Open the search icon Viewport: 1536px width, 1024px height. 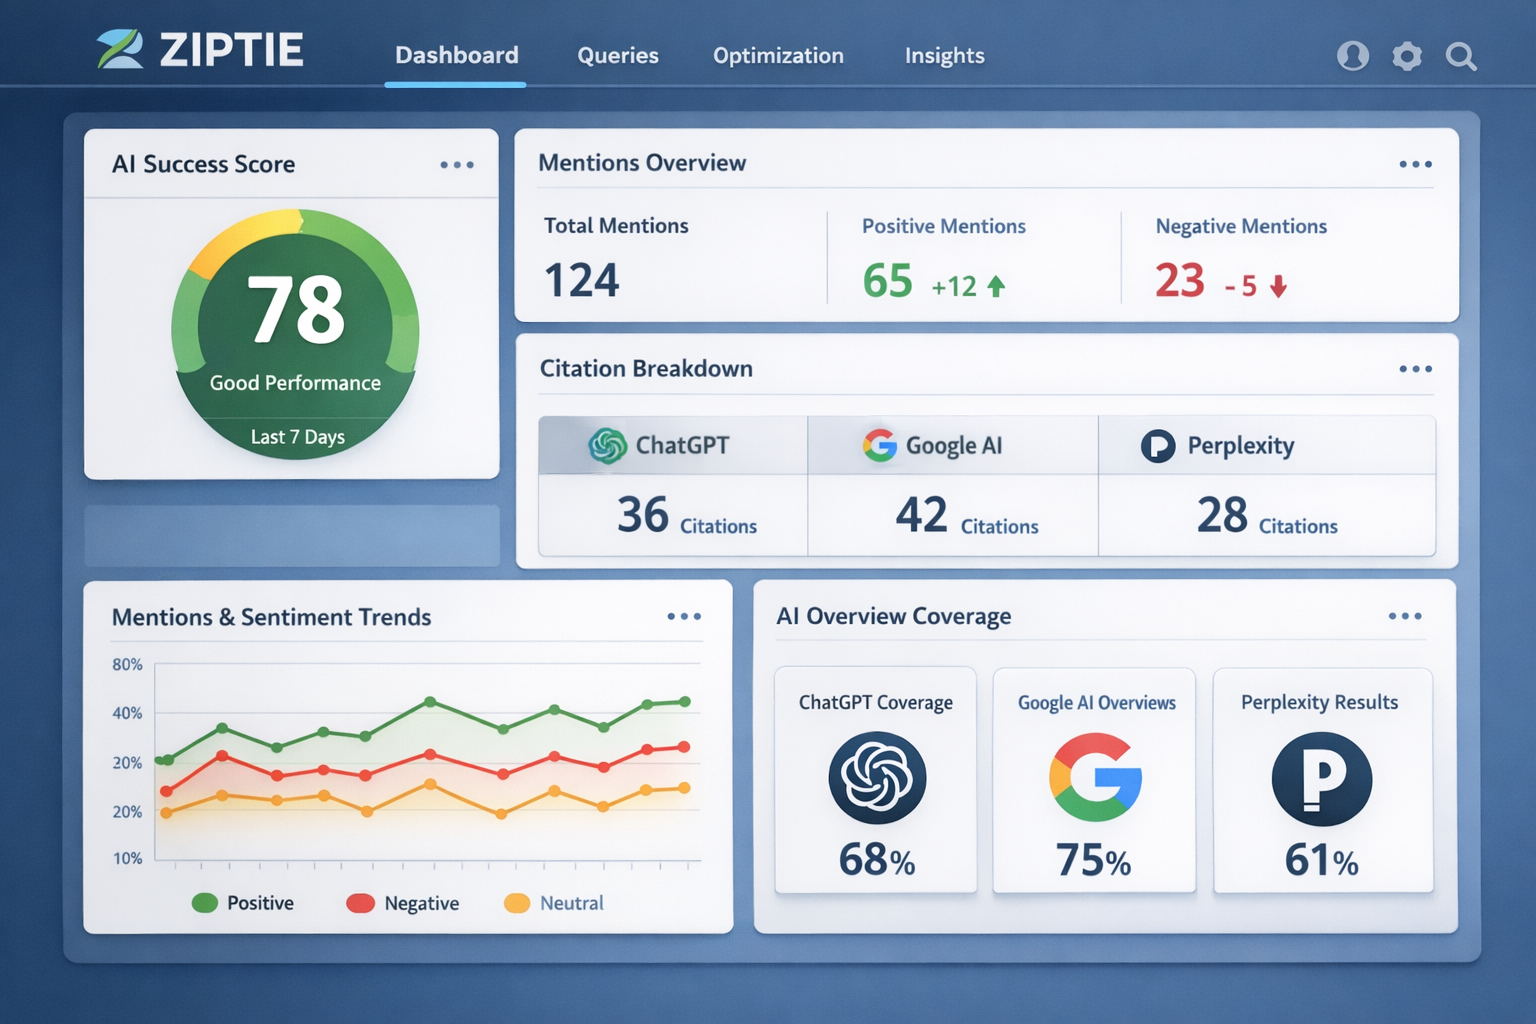[1462, 57]
